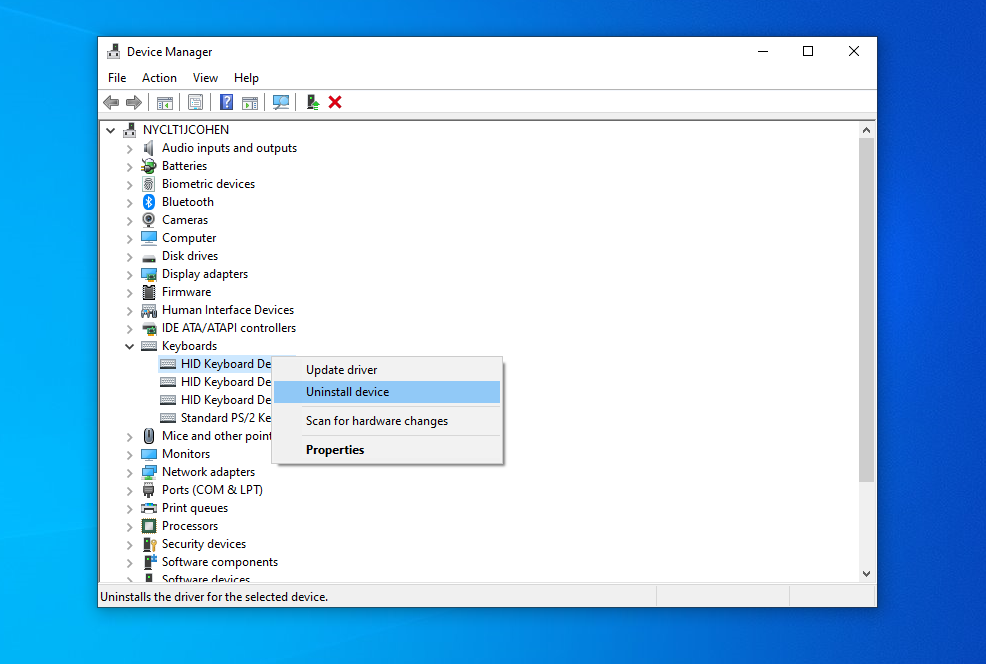The image size is (986, 664).
Task: Select Update driver in the context menu
Action: pos(341,369)
